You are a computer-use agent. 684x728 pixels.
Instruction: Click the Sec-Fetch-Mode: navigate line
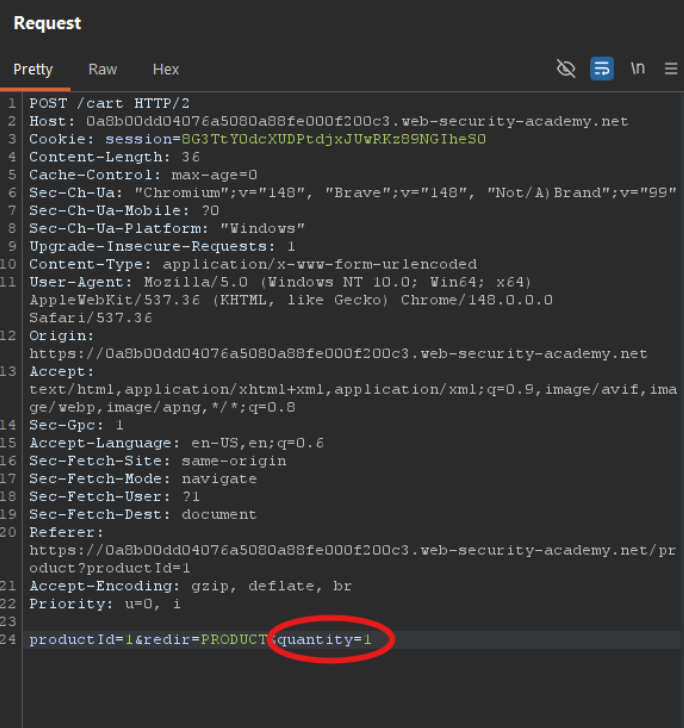pyautogui.click(x=143, y=479)
